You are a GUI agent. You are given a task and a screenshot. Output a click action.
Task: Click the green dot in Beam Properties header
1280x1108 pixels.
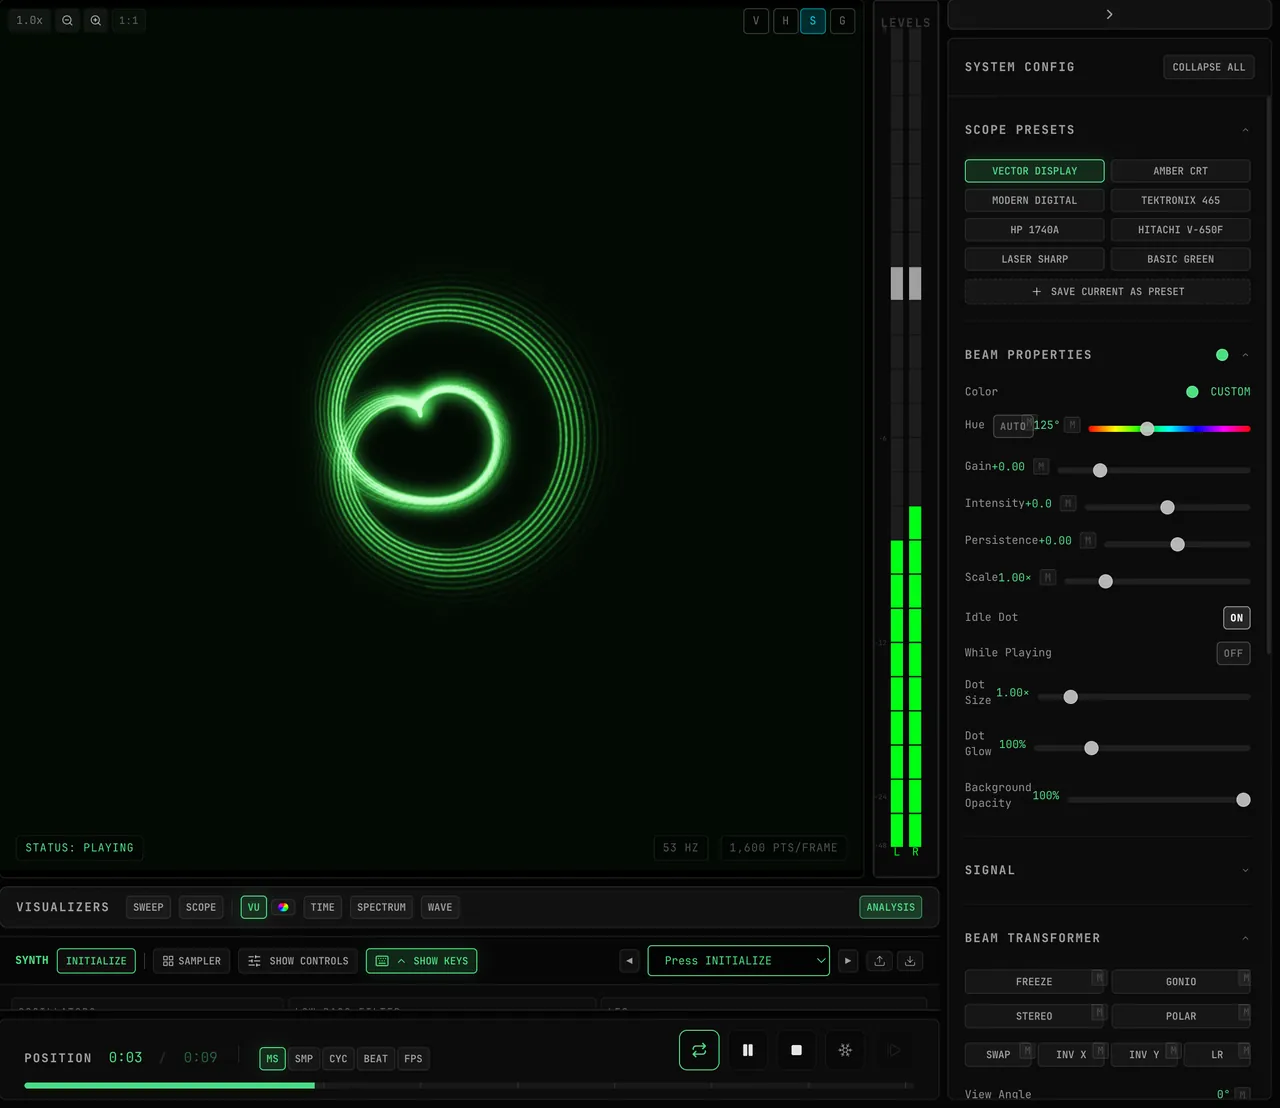(x=1222, y=355)
